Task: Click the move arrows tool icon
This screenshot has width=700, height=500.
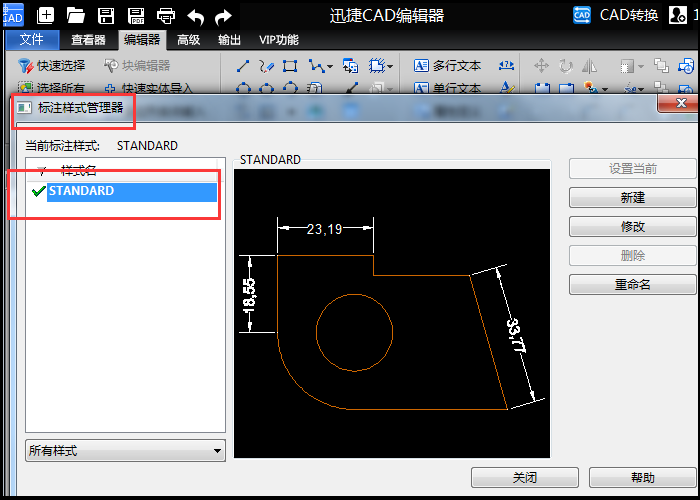Action: click(541, 66)
